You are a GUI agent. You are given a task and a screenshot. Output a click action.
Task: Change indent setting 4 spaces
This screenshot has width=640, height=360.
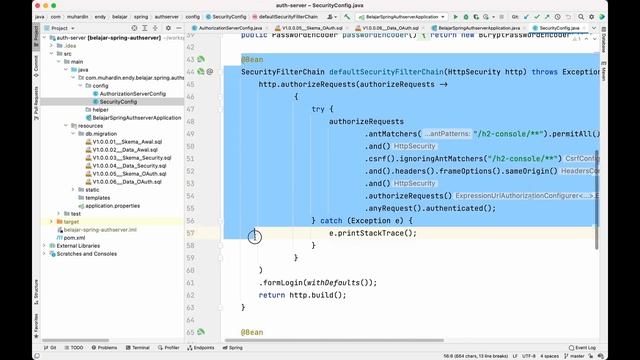[549, 356]
